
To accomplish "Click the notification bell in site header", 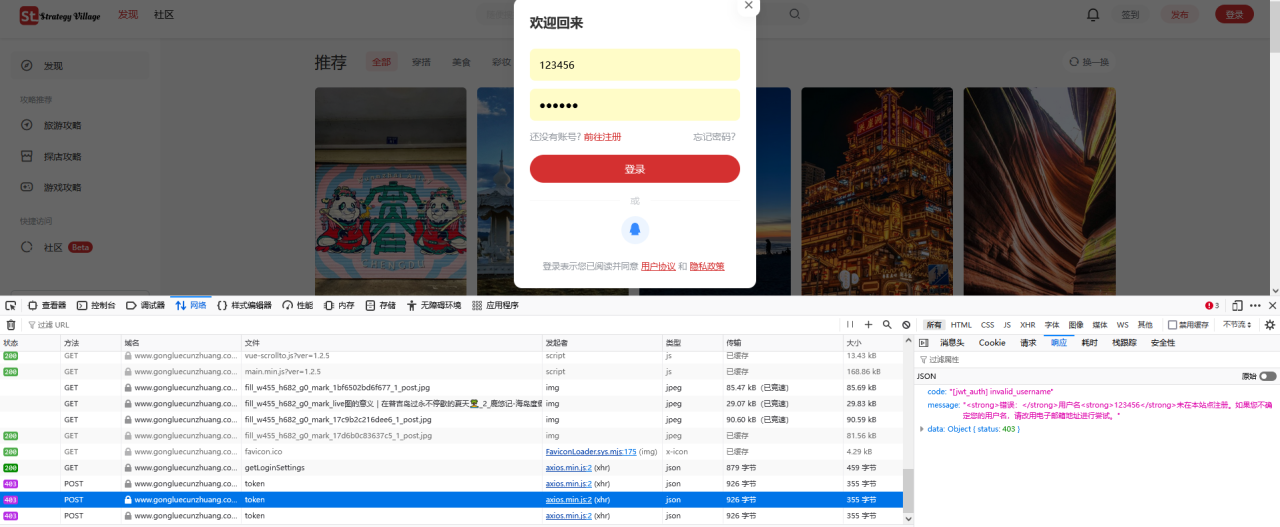I will [1093, 14].
